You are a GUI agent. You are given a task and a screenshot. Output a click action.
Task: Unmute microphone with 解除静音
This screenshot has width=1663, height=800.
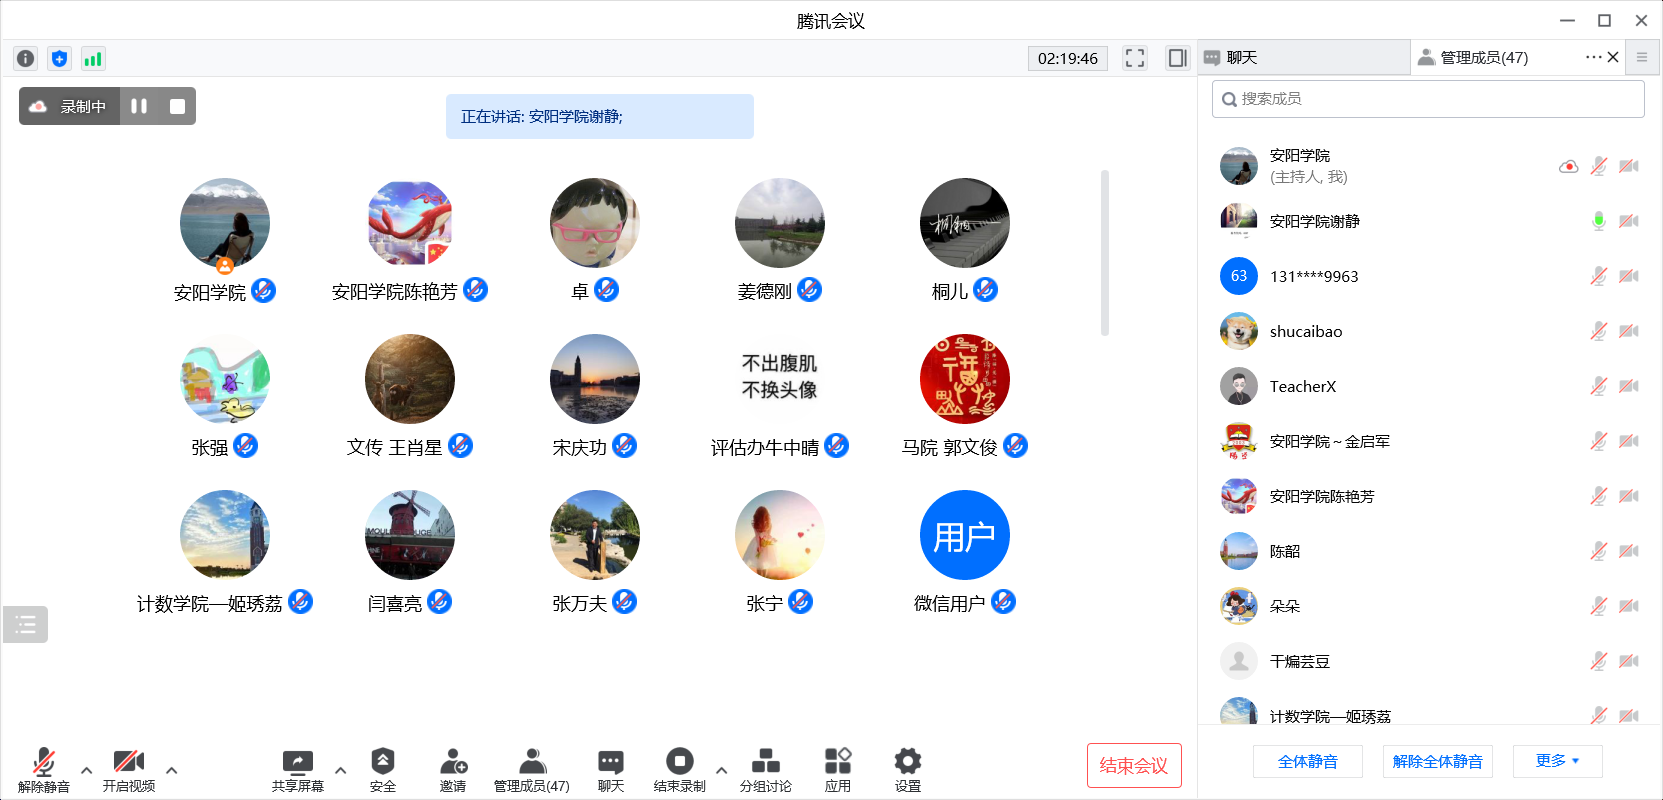(44, 770)
